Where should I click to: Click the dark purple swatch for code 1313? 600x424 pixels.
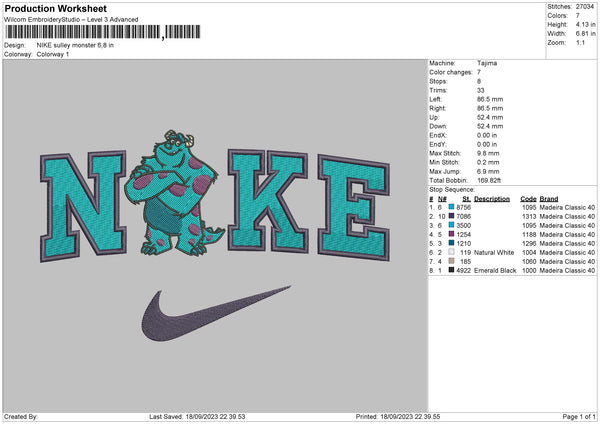point(452,216)
